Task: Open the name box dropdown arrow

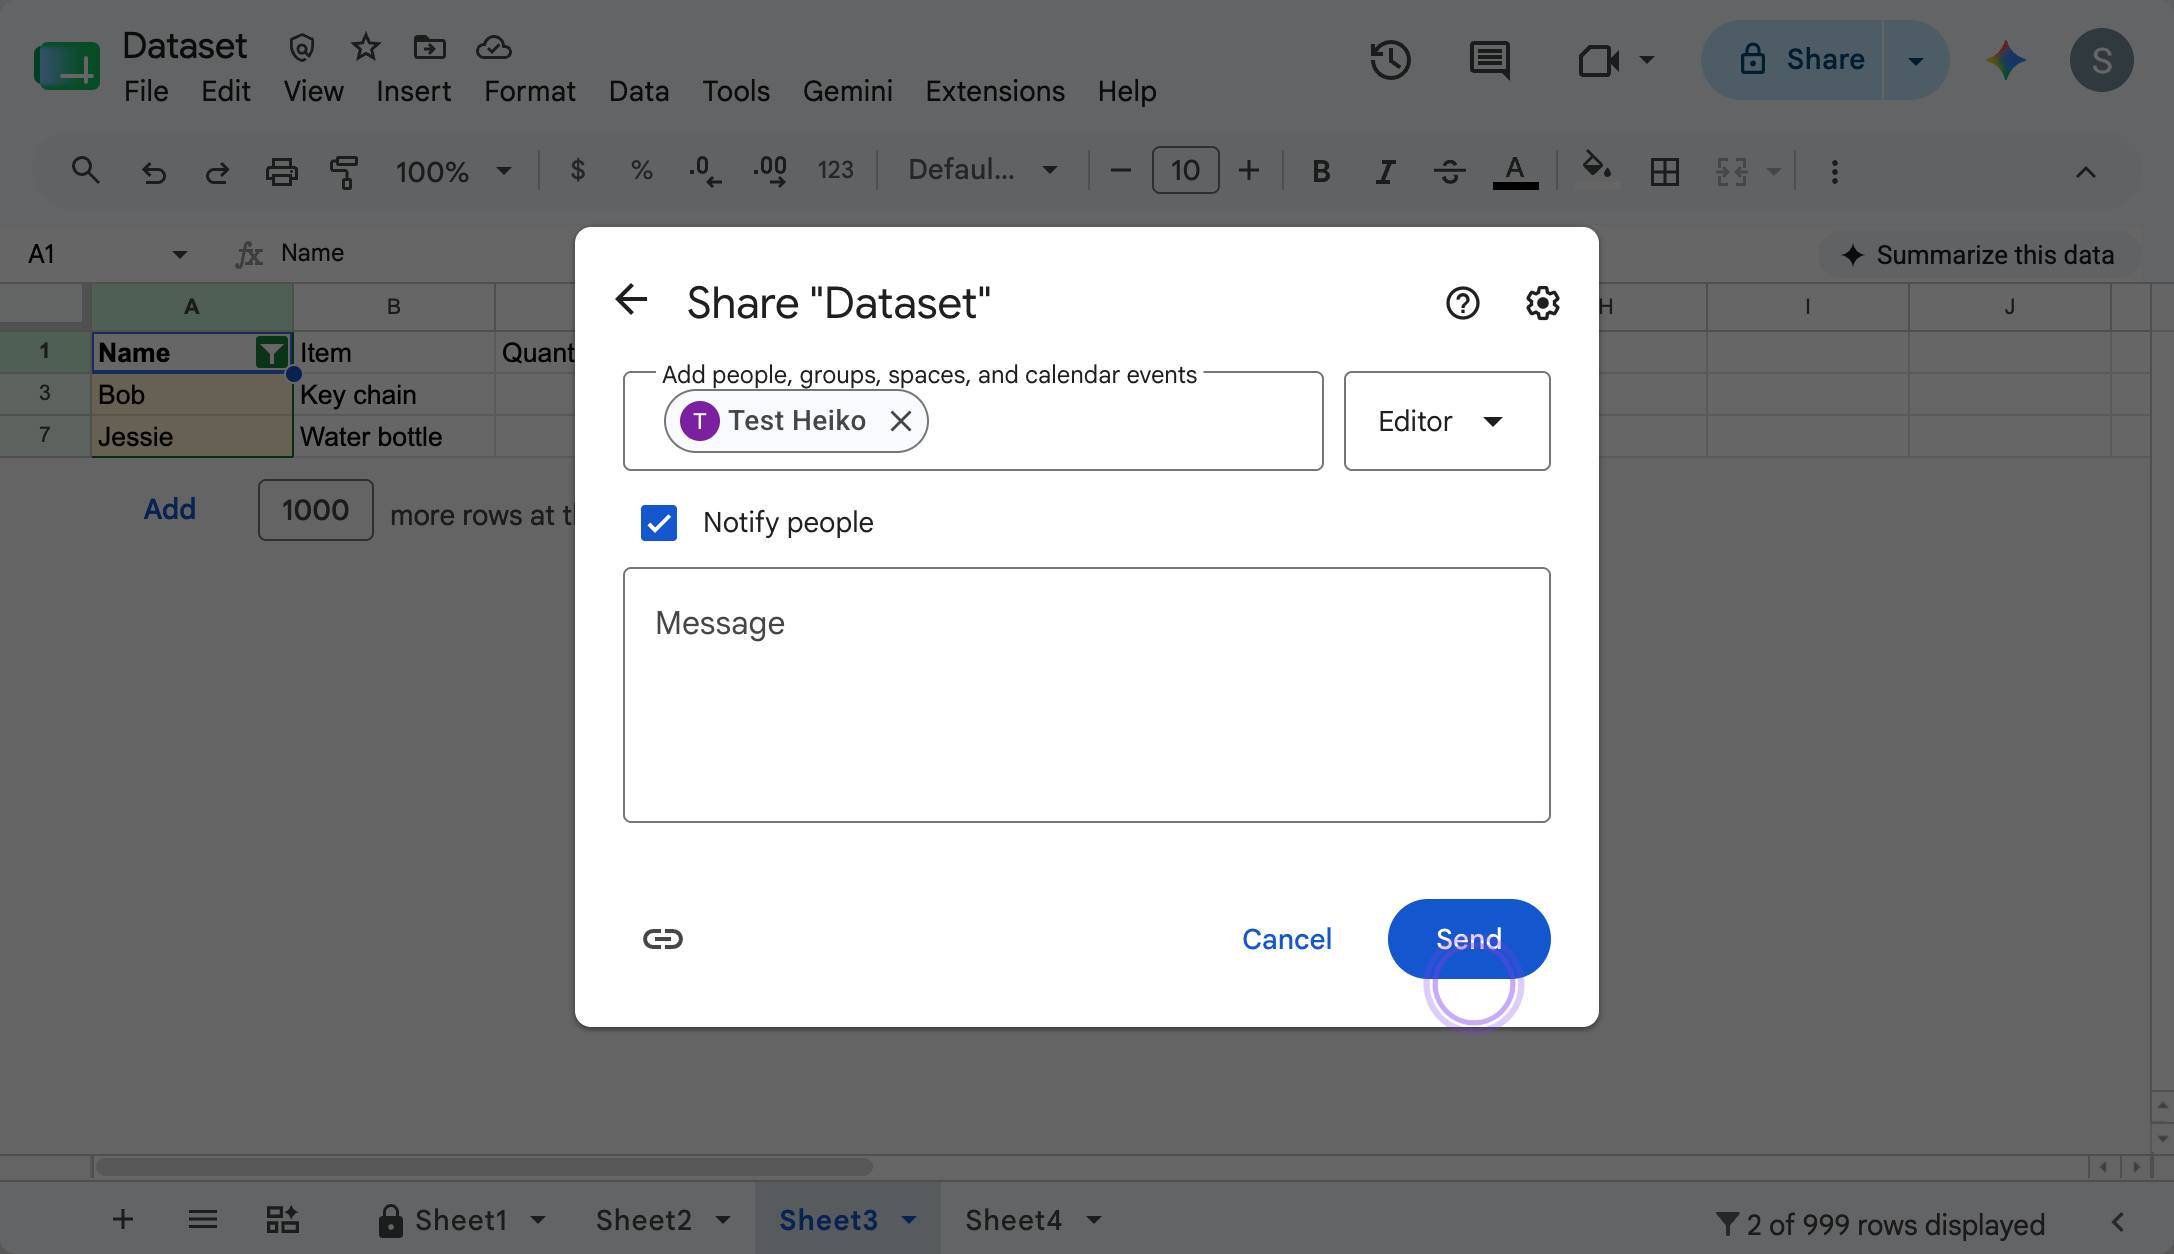Action: pos(180,254)
